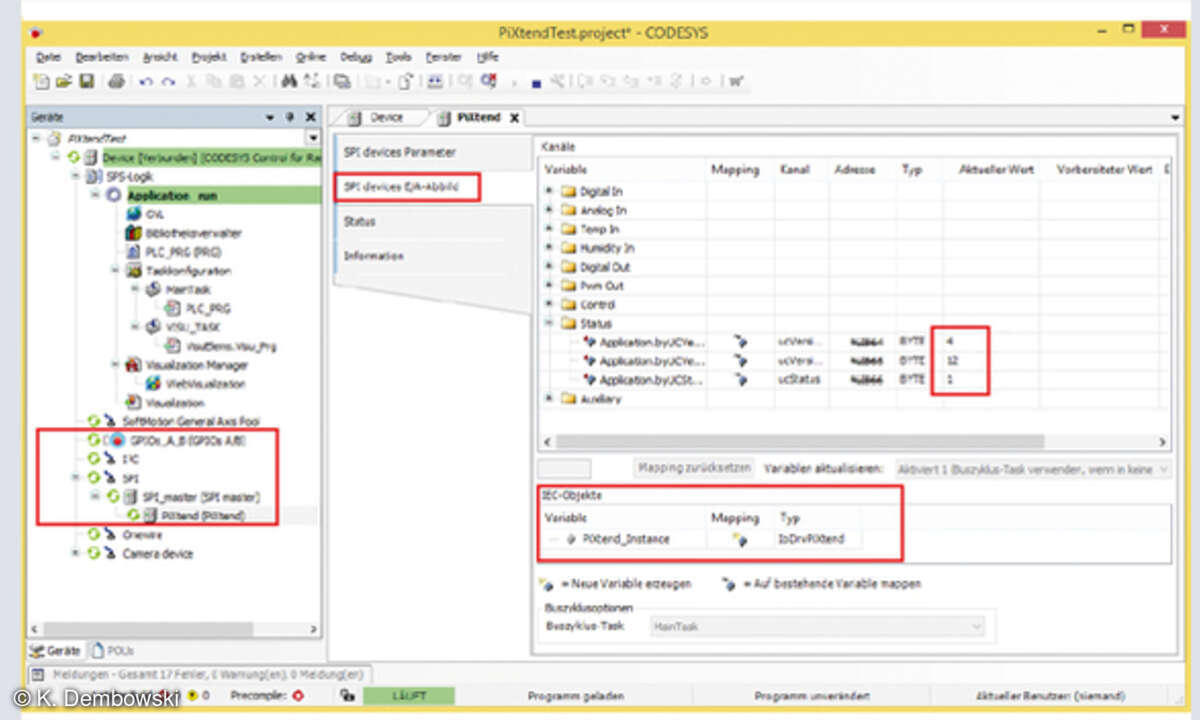This screenshot has height=720, width=1200.
Task: Click the IoDrvPiXtend type cell
Action: click(813, 540)
